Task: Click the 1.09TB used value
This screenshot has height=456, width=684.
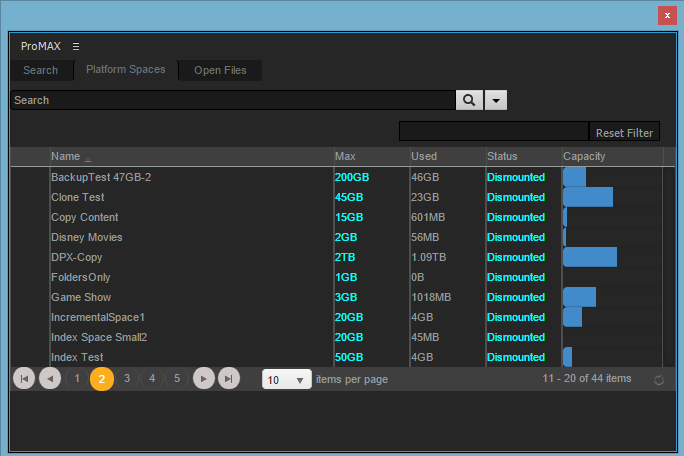Action: (429, 257)
